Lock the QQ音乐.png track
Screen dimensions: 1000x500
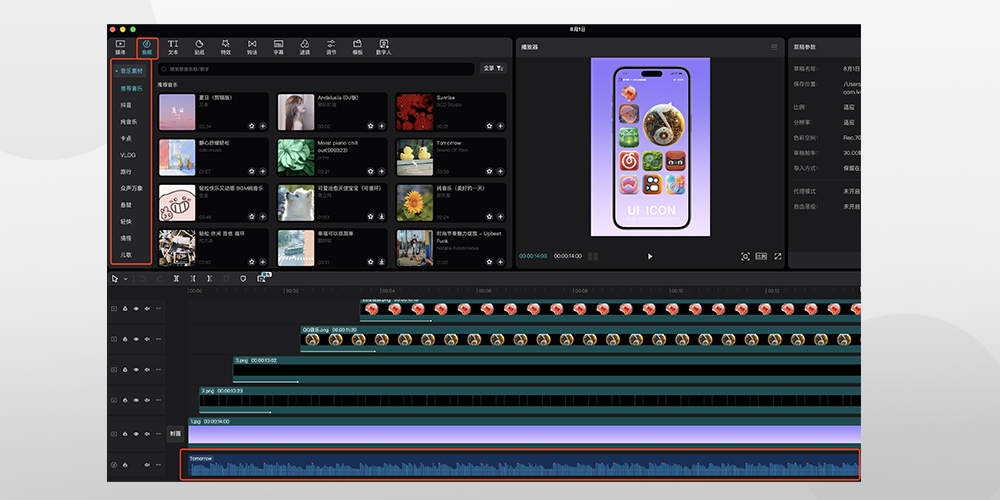[x=125, y=339]
